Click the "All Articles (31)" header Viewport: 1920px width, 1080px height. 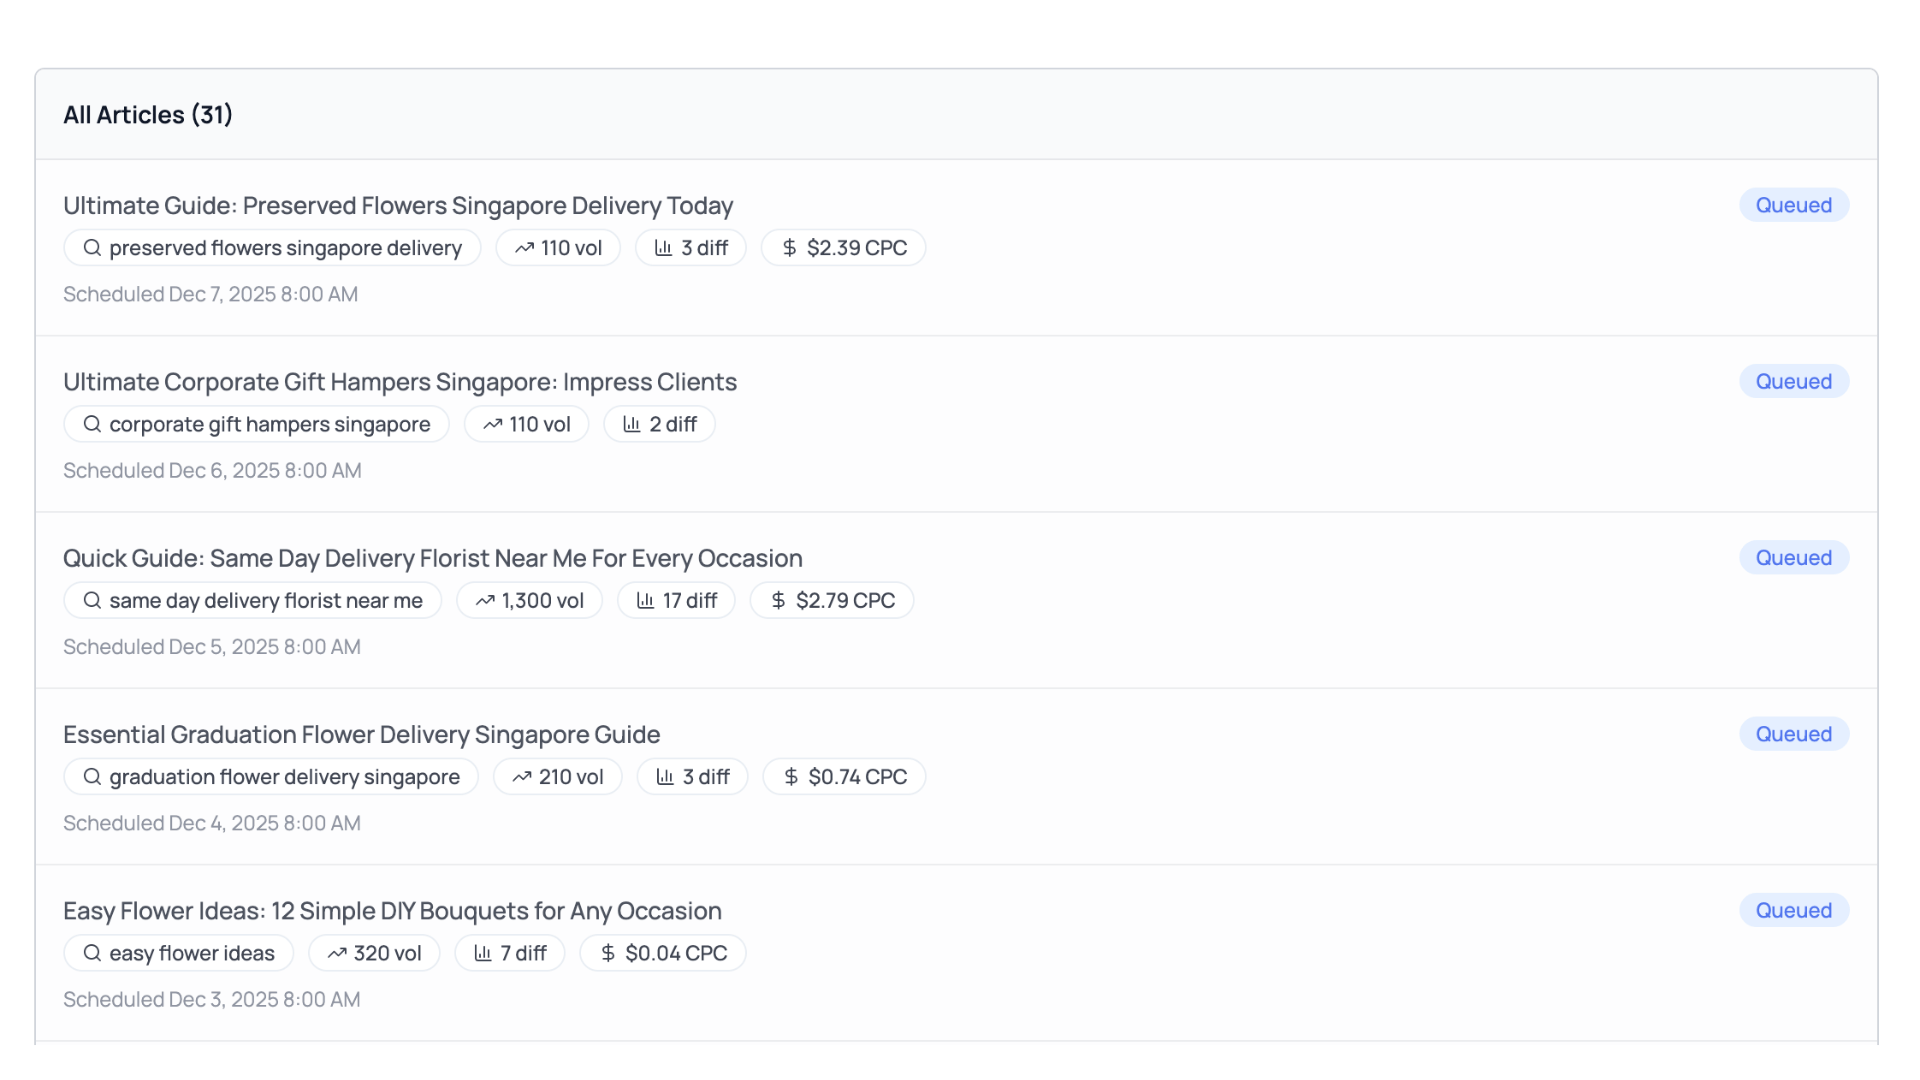point(147,115)
